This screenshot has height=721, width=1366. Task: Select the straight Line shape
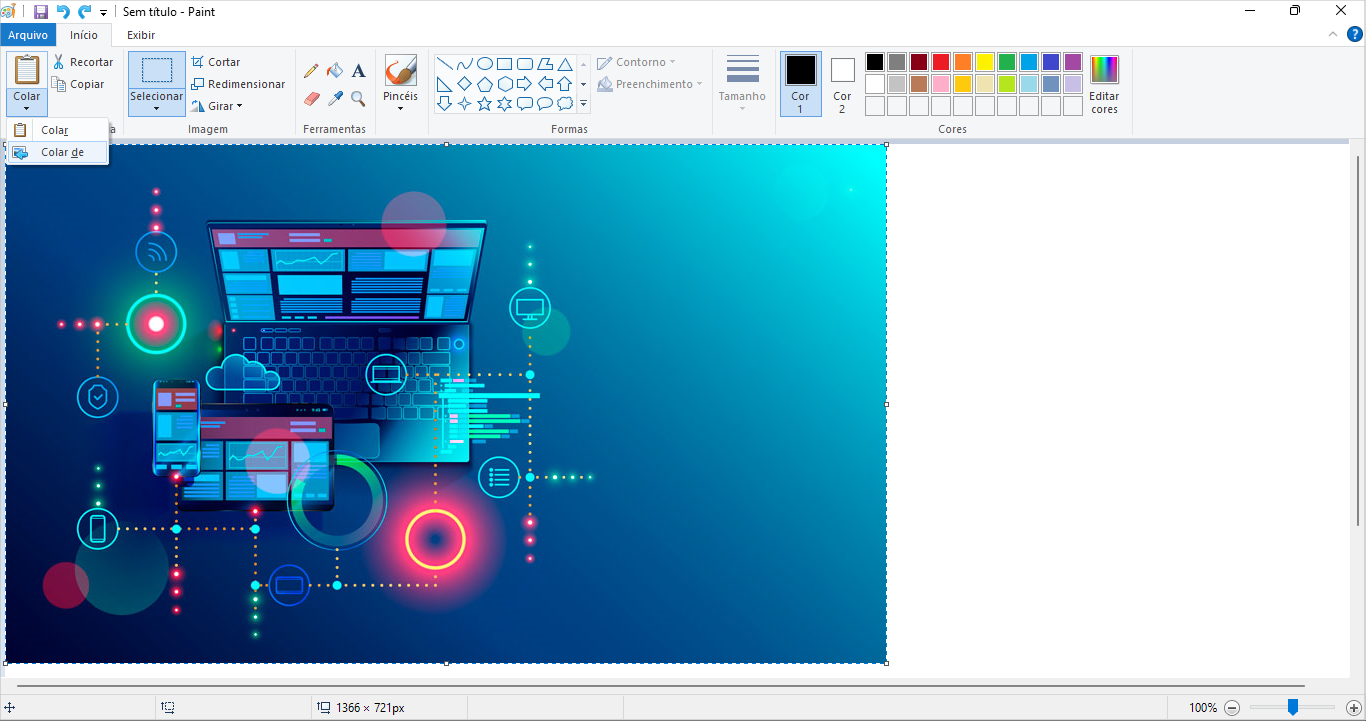point(444,63)
